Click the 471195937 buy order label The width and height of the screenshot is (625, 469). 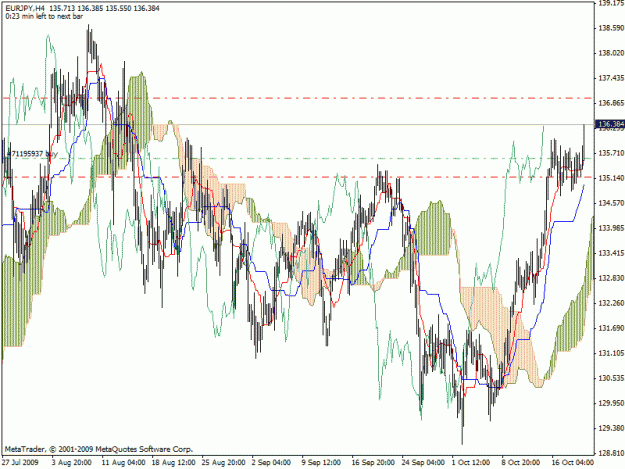tap(33, 153)
